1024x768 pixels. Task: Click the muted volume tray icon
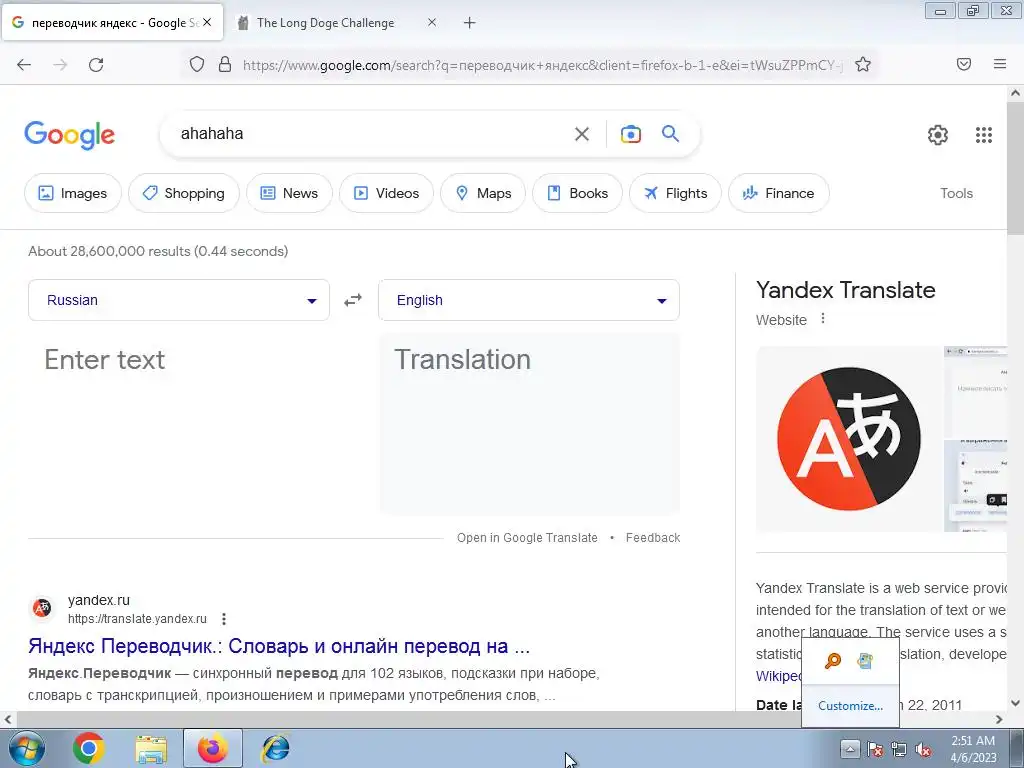tap(923, 750)
